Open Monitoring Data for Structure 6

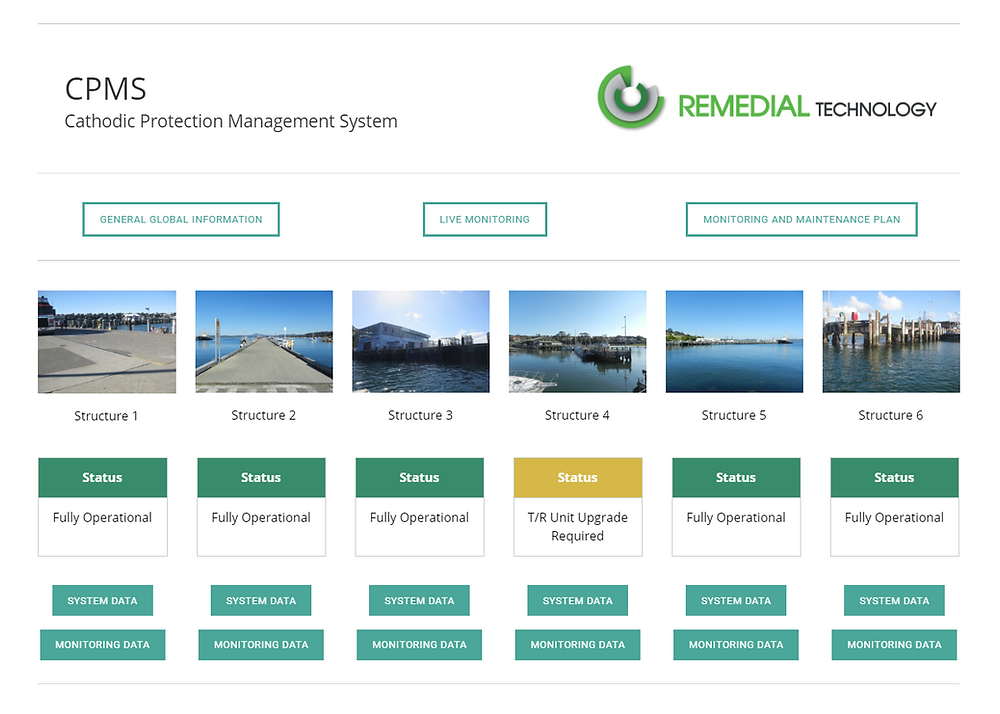(893, 645)
